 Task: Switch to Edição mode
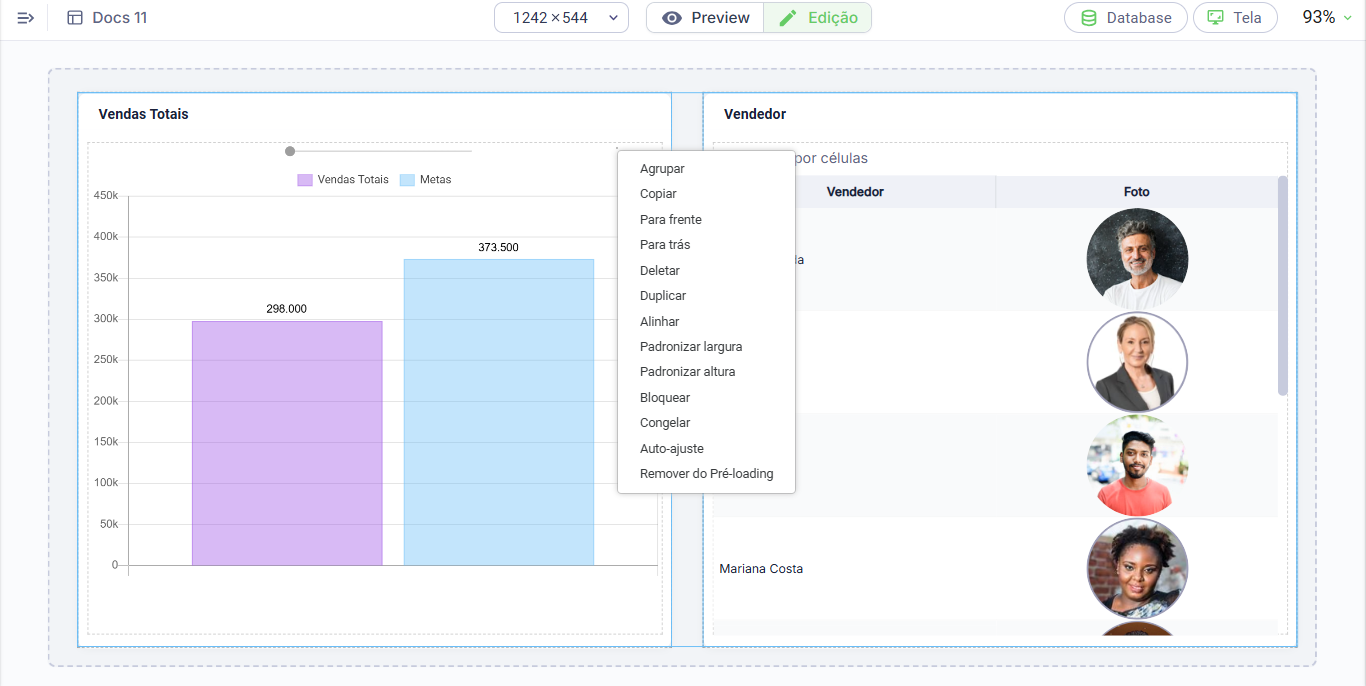pyautogui.click(x=818, y=18)
